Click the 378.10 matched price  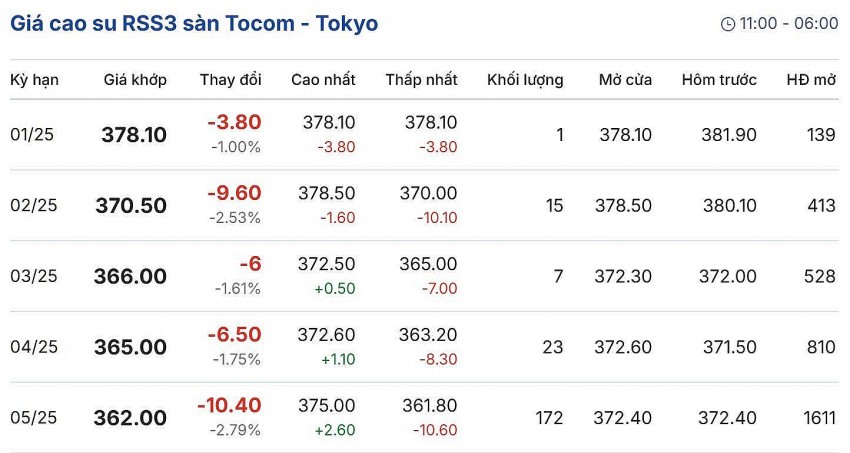pos(134,135)
